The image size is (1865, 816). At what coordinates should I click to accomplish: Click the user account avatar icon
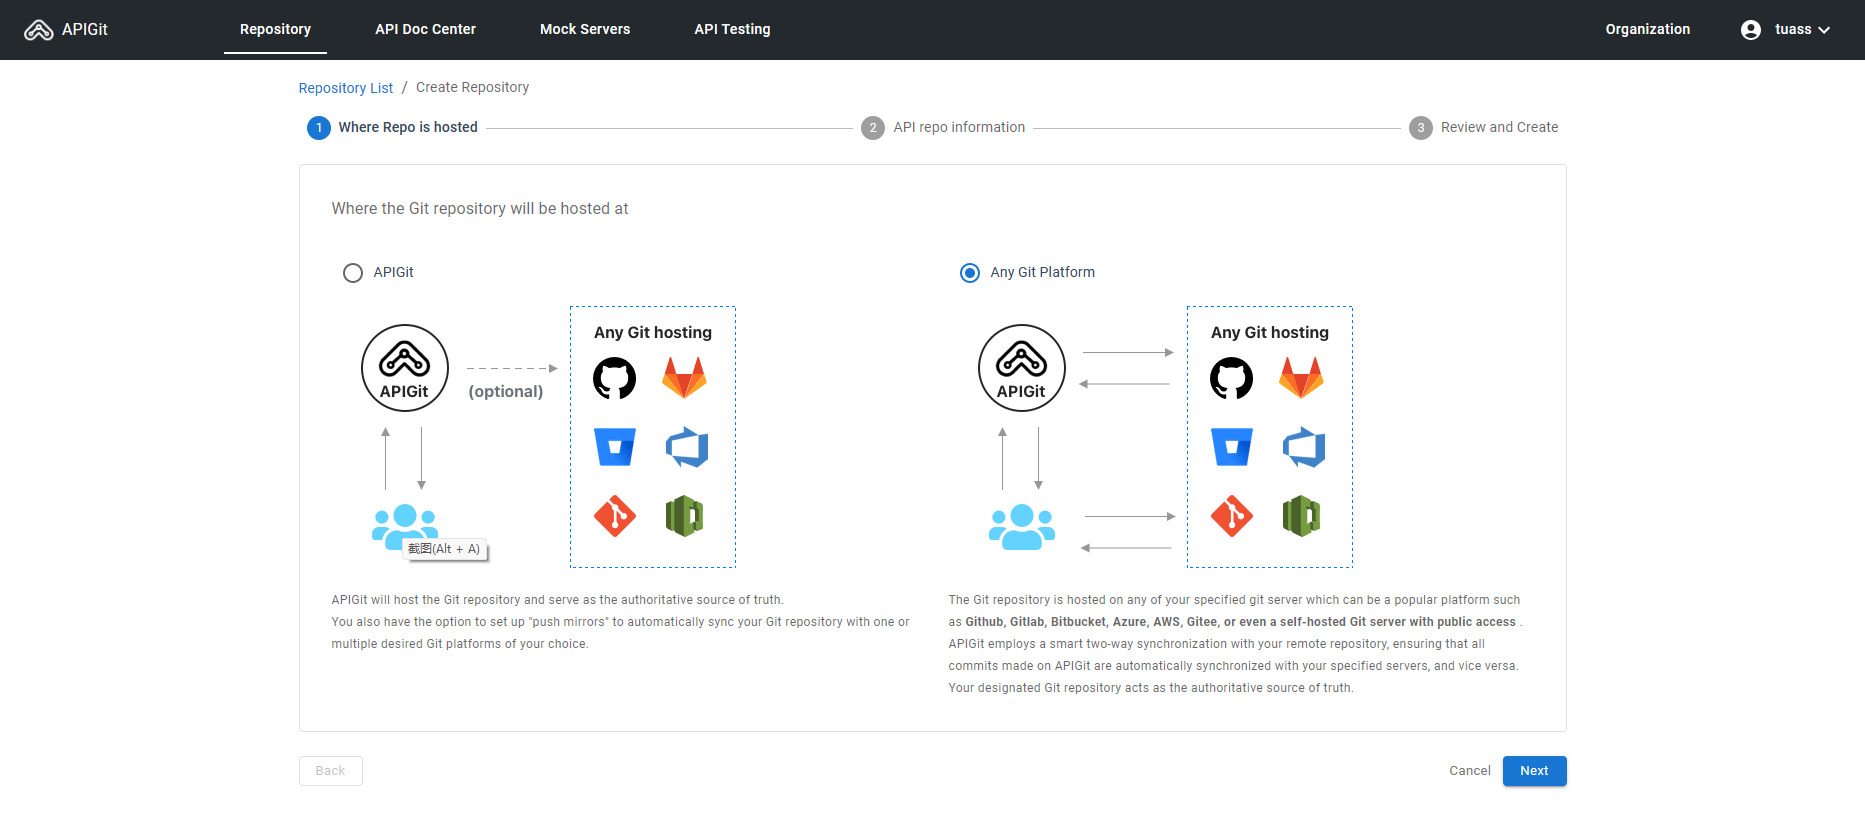click(x=1750, y=30)
